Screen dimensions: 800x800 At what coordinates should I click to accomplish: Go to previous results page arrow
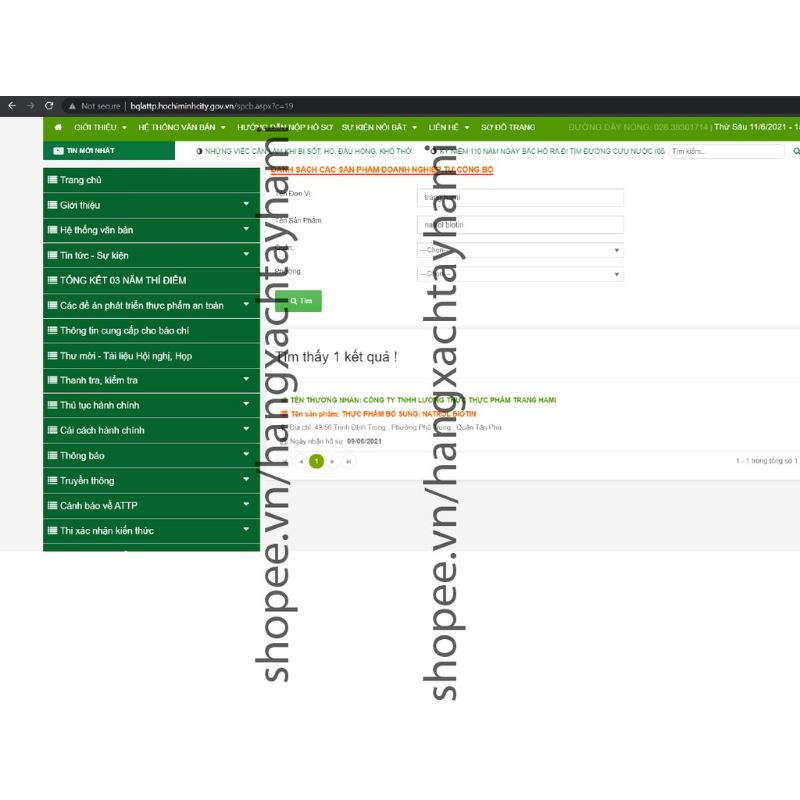[300, 461]
